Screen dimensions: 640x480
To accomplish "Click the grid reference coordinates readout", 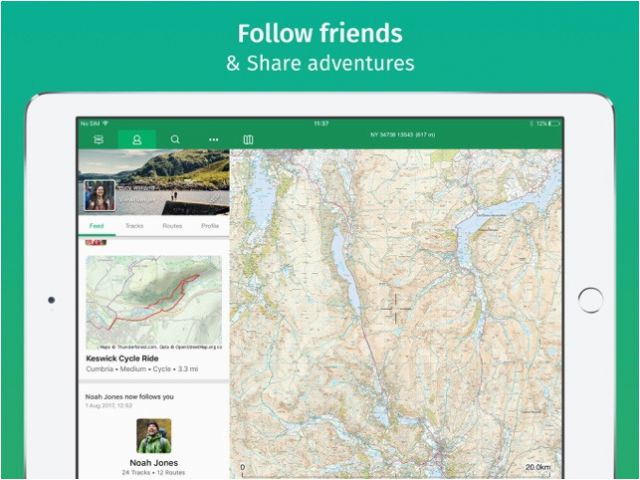I will pyautogui.click(x=402, y=134).
